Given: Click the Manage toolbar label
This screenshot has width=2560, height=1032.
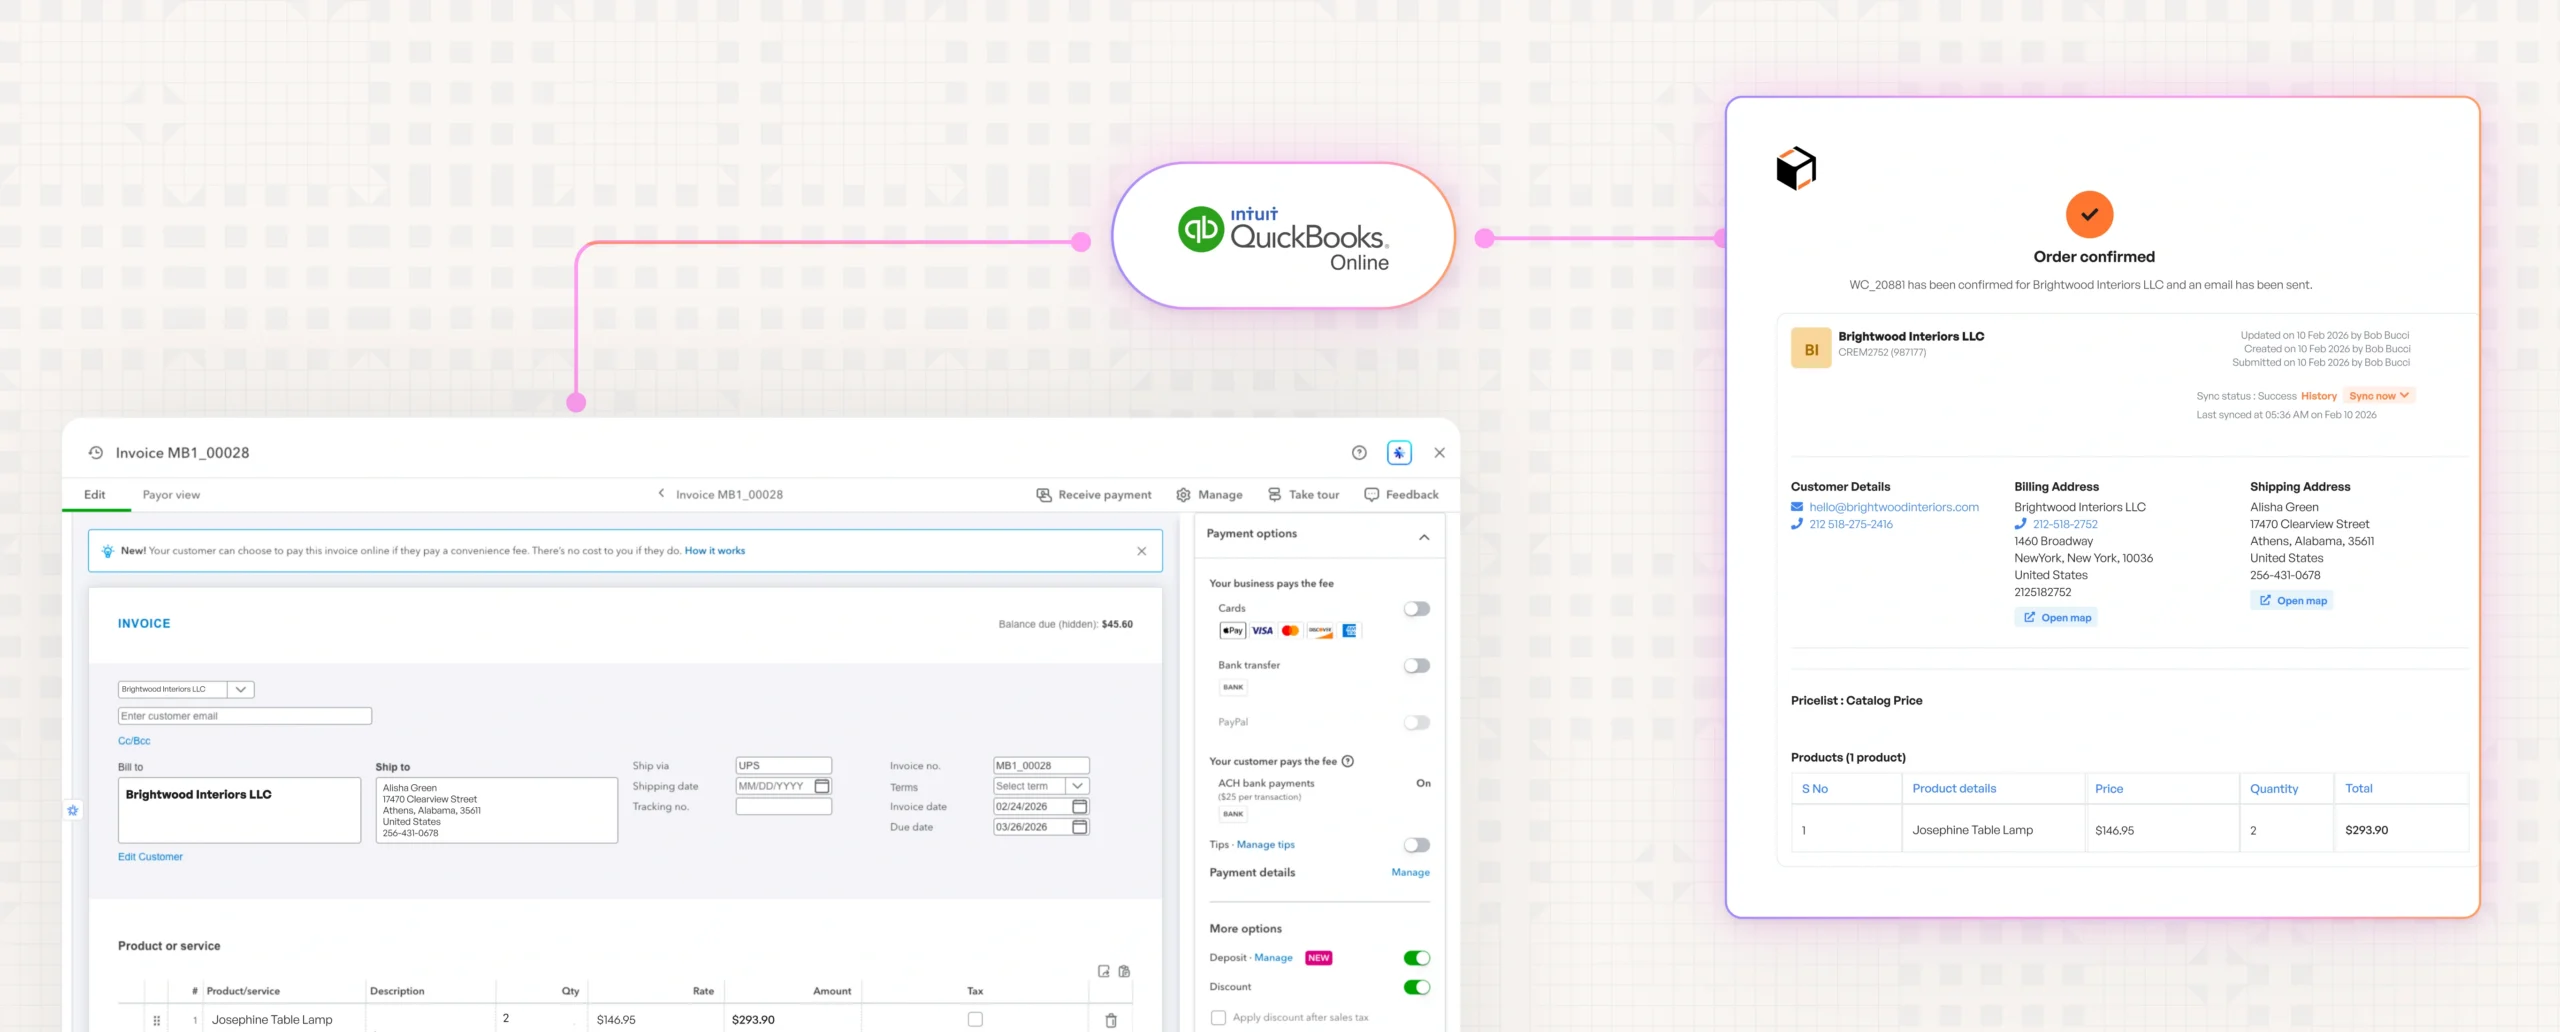Looking at the screenshot, I should [x=1220, y=495].
